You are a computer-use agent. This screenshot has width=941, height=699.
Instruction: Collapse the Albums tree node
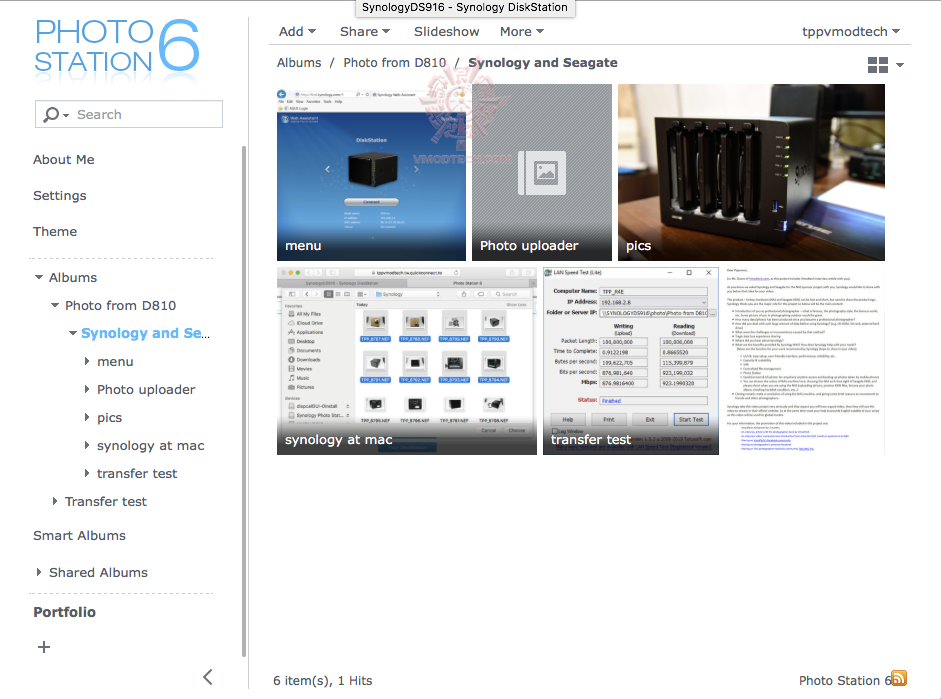(x=39, y=277)
